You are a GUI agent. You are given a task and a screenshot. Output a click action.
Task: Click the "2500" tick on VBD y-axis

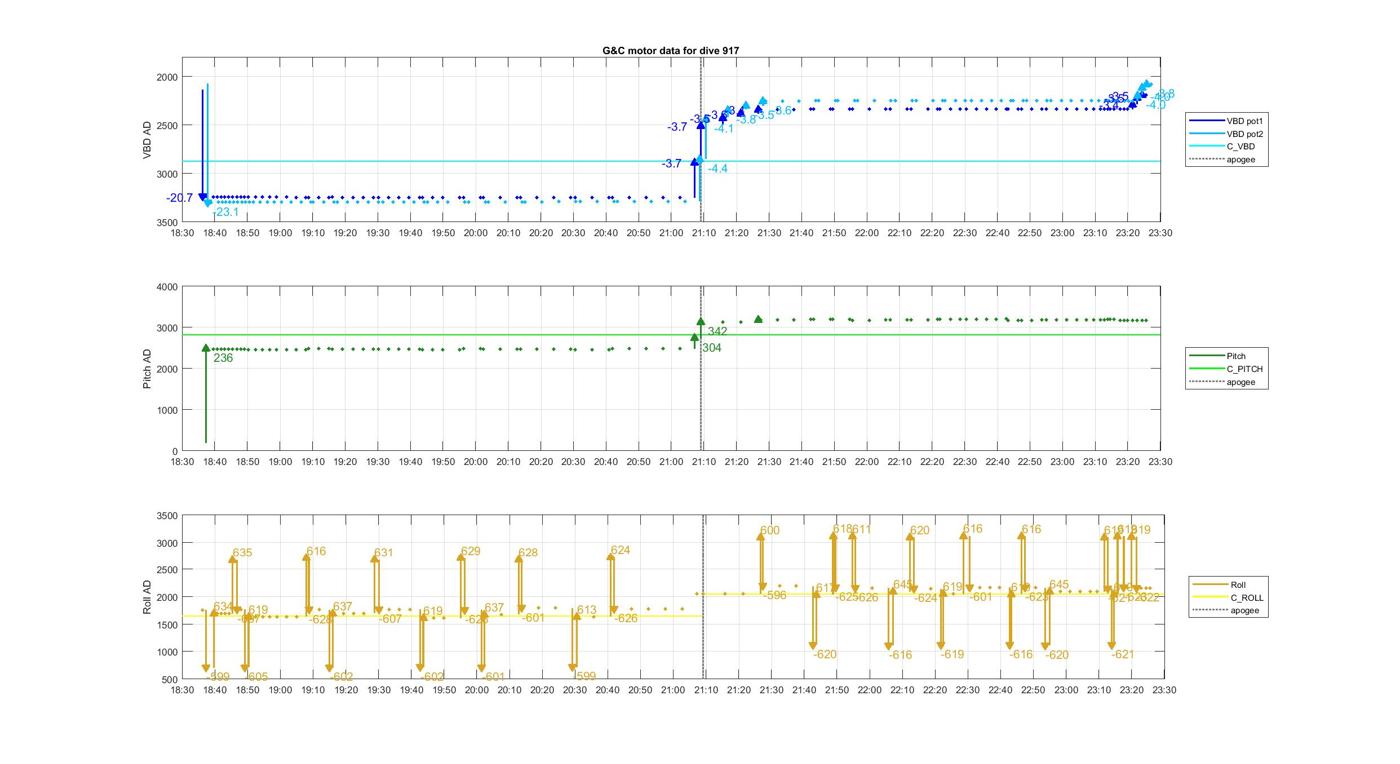pos(167,126)
